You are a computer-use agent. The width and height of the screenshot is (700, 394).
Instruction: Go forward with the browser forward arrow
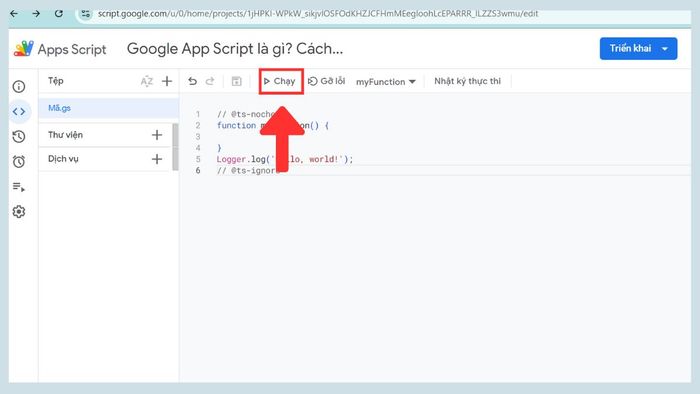click(36, 14)
